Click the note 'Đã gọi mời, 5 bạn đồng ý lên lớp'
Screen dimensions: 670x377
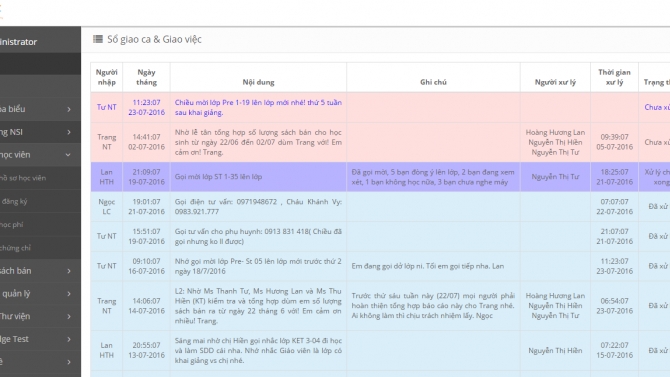point(433,177)
